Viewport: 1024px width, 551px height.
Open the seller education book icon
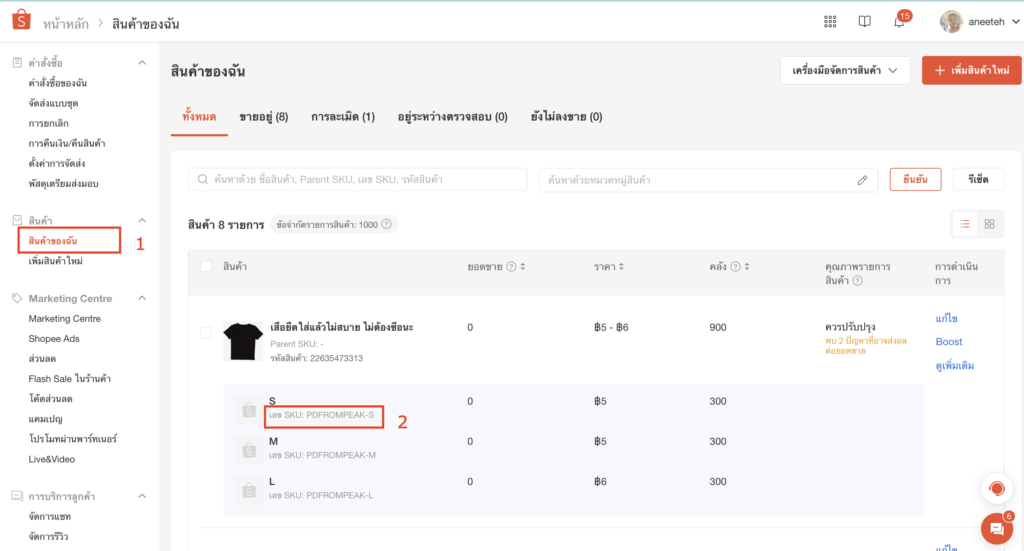click(865, 22)
